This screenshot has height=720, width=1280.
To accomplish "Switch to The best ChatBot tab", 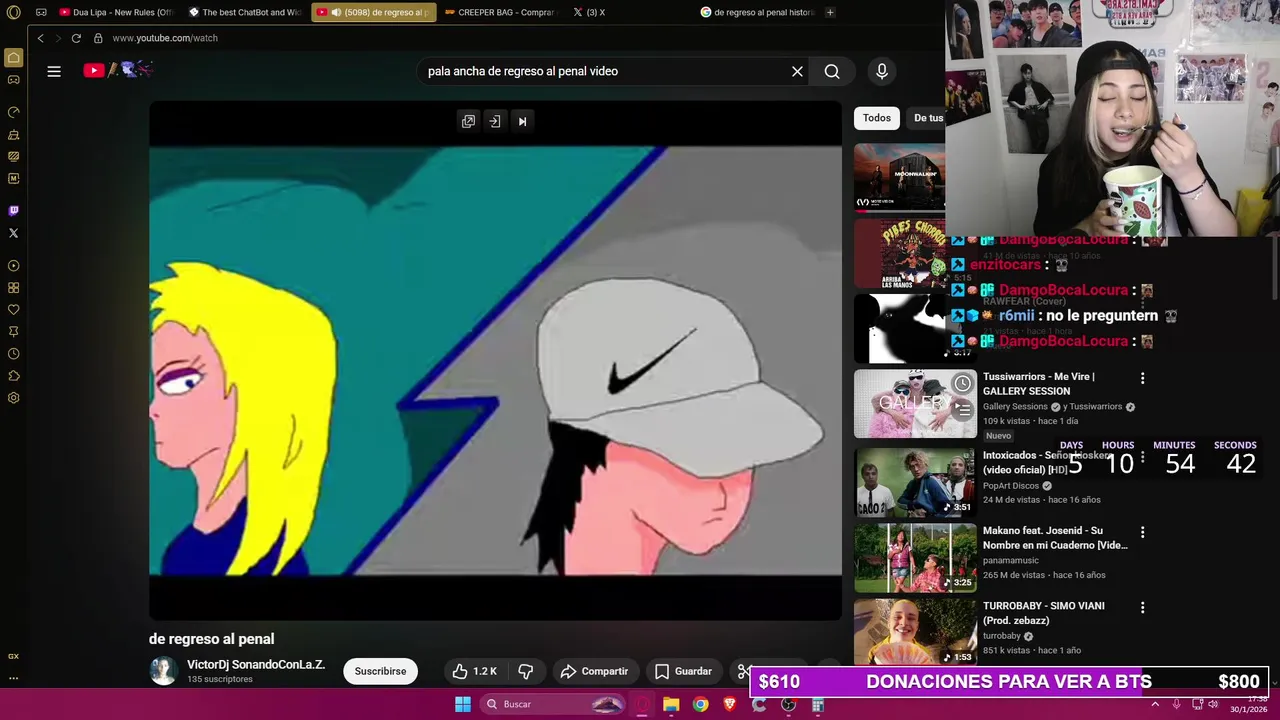I will pyautogui.click(x=245, y=12).
